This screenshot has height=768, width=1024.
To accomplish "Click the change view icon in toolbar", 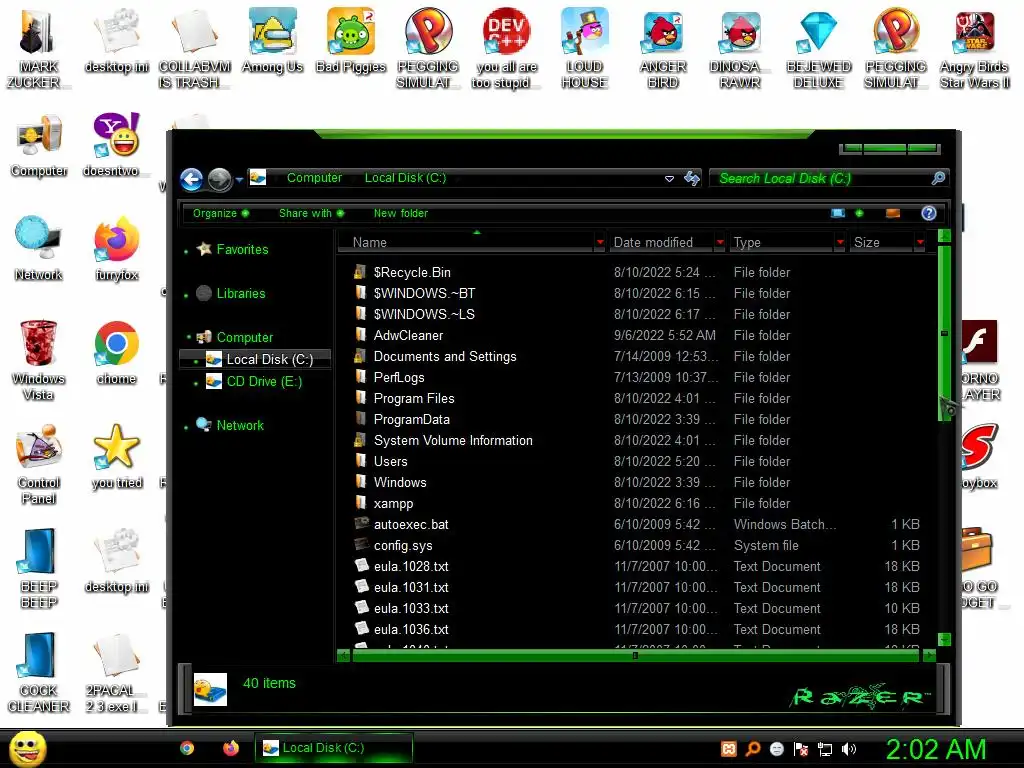I will (838, 213).
